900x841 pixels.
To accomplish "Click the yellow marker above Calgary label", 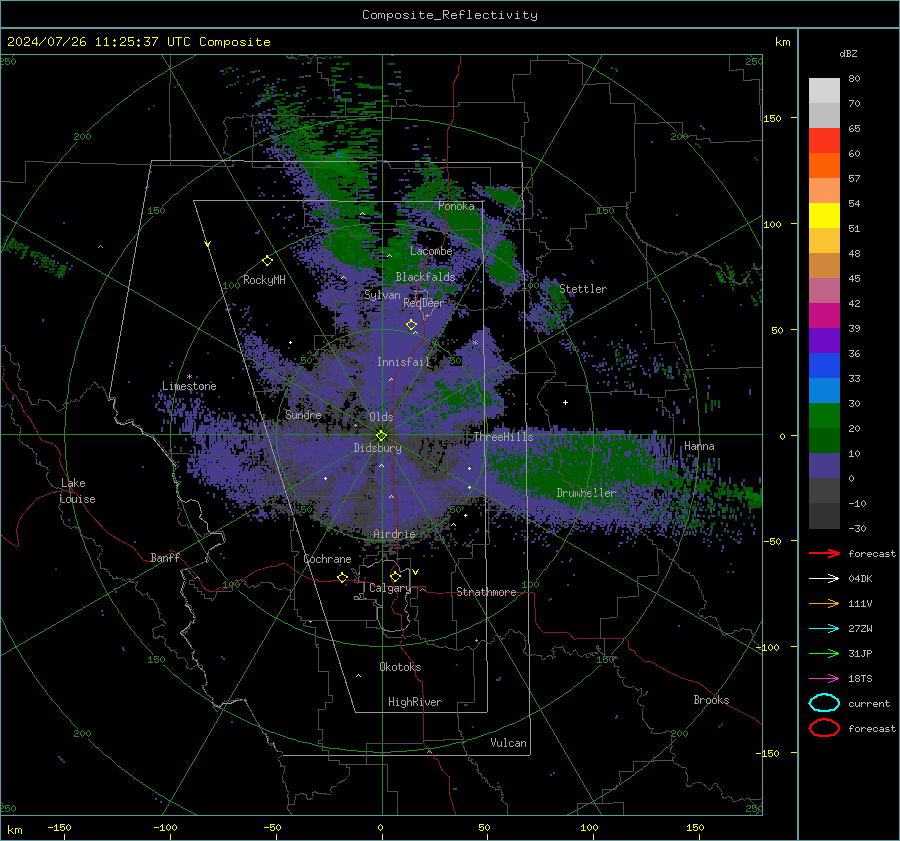I will point(395,576).
